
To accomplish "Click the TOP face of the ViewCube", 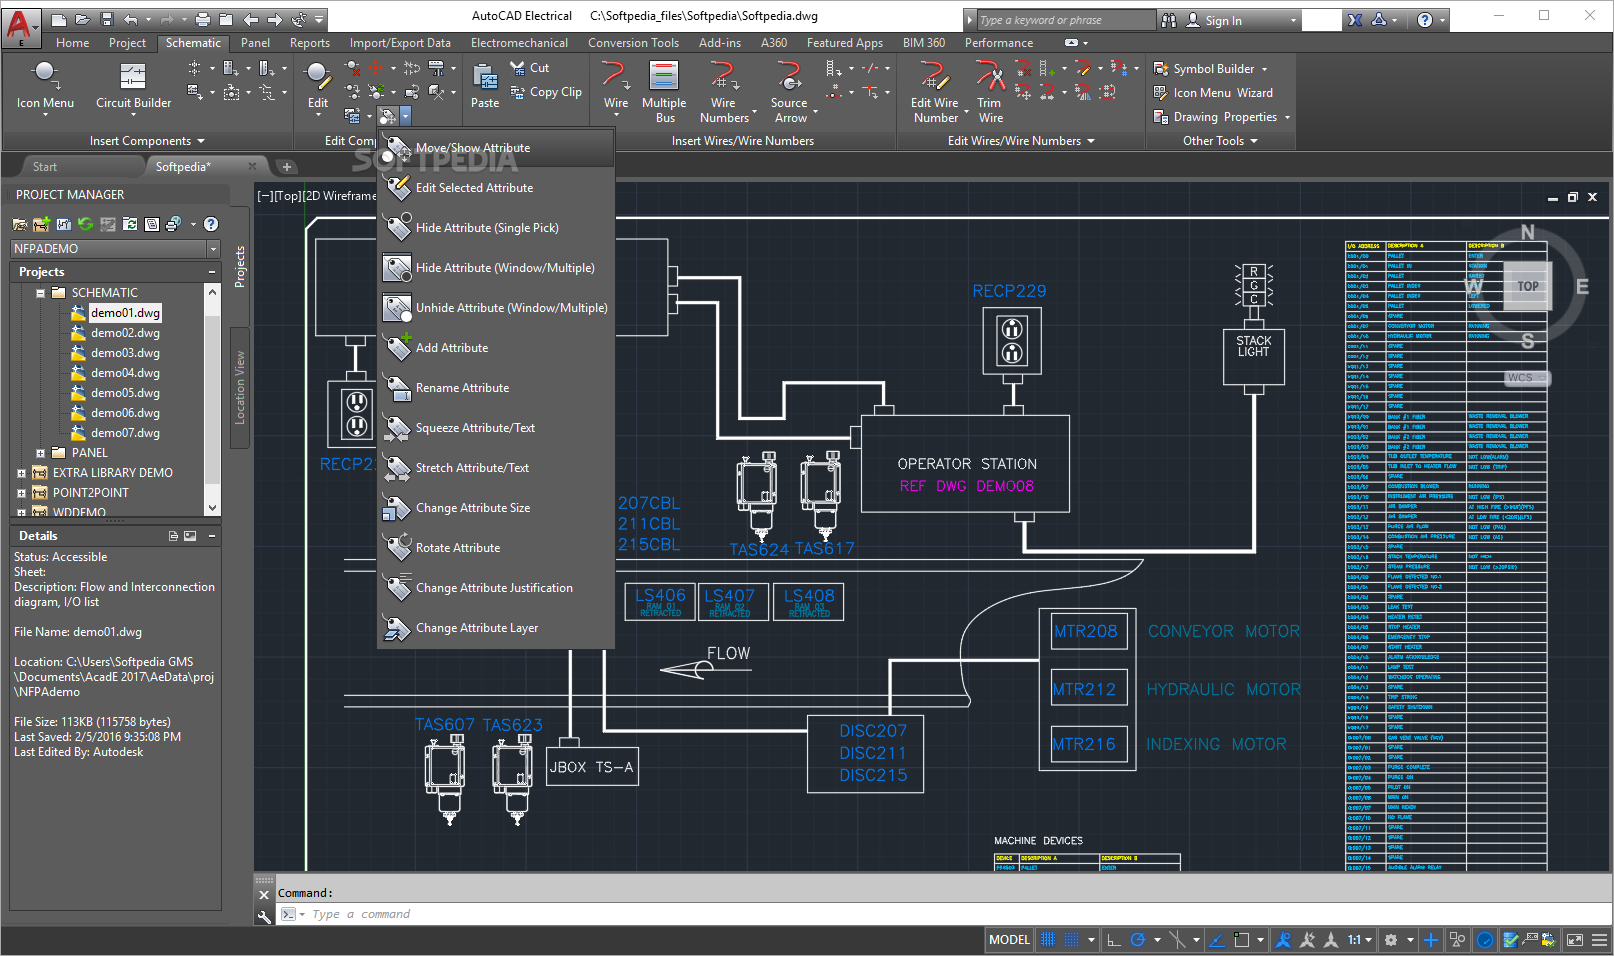I will [1527, 286].
